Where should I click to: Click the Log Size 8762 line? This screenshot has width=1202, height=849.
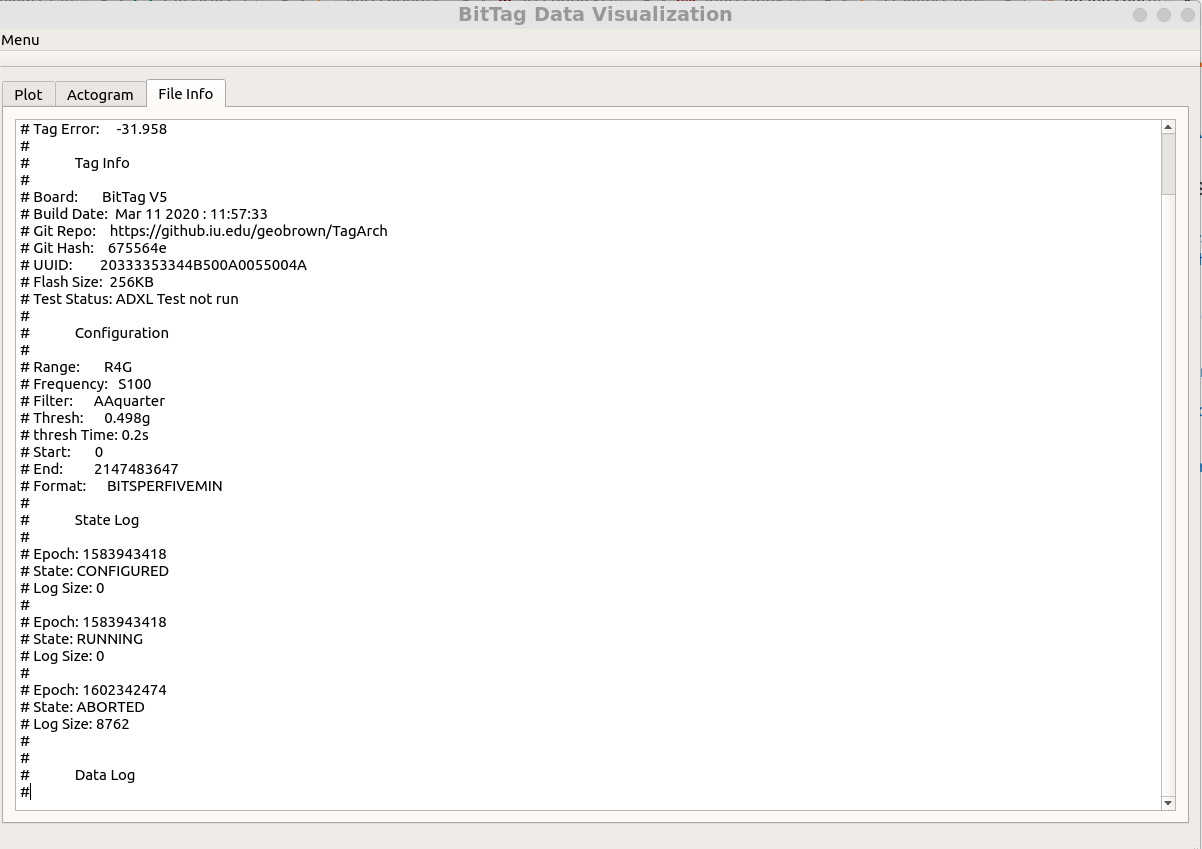click(74, 724)
